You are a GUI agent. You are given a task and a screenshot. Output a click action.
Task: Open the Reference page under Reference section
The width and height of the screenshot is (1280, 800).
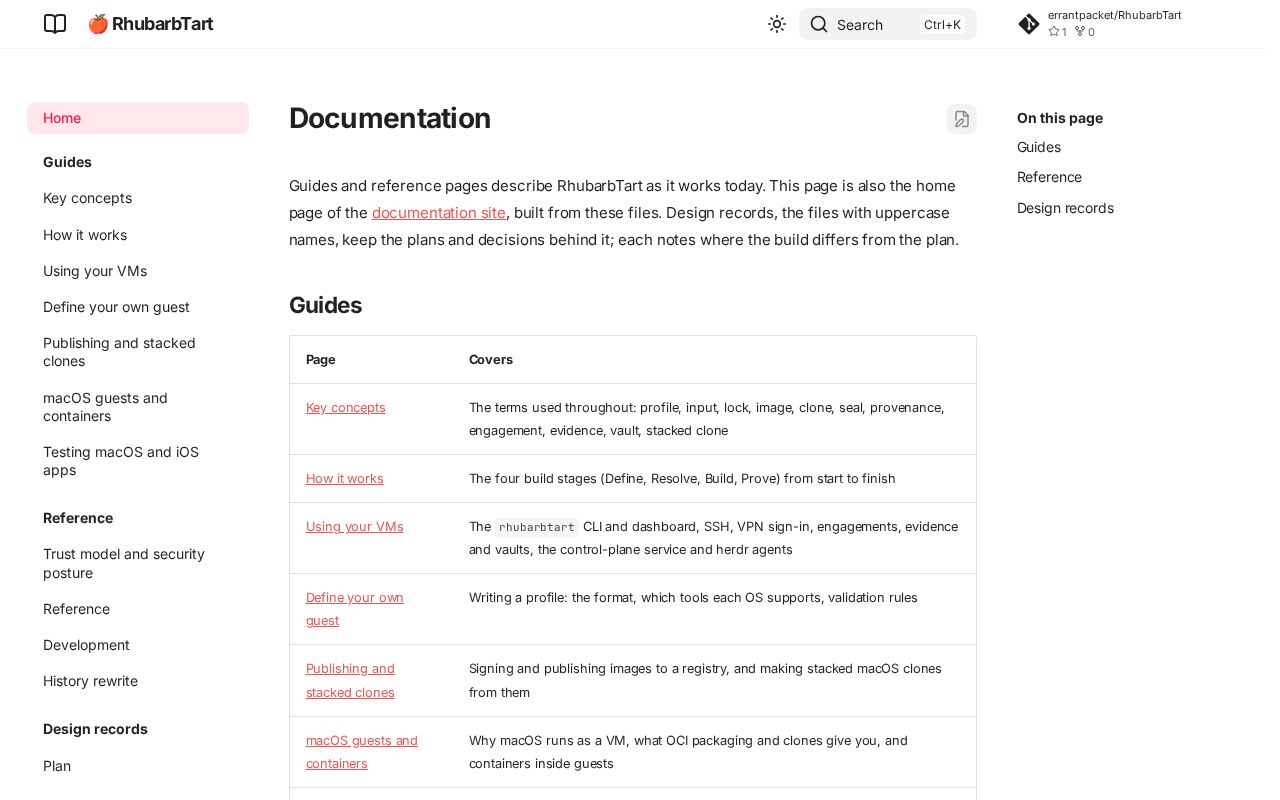click(76, 609)
